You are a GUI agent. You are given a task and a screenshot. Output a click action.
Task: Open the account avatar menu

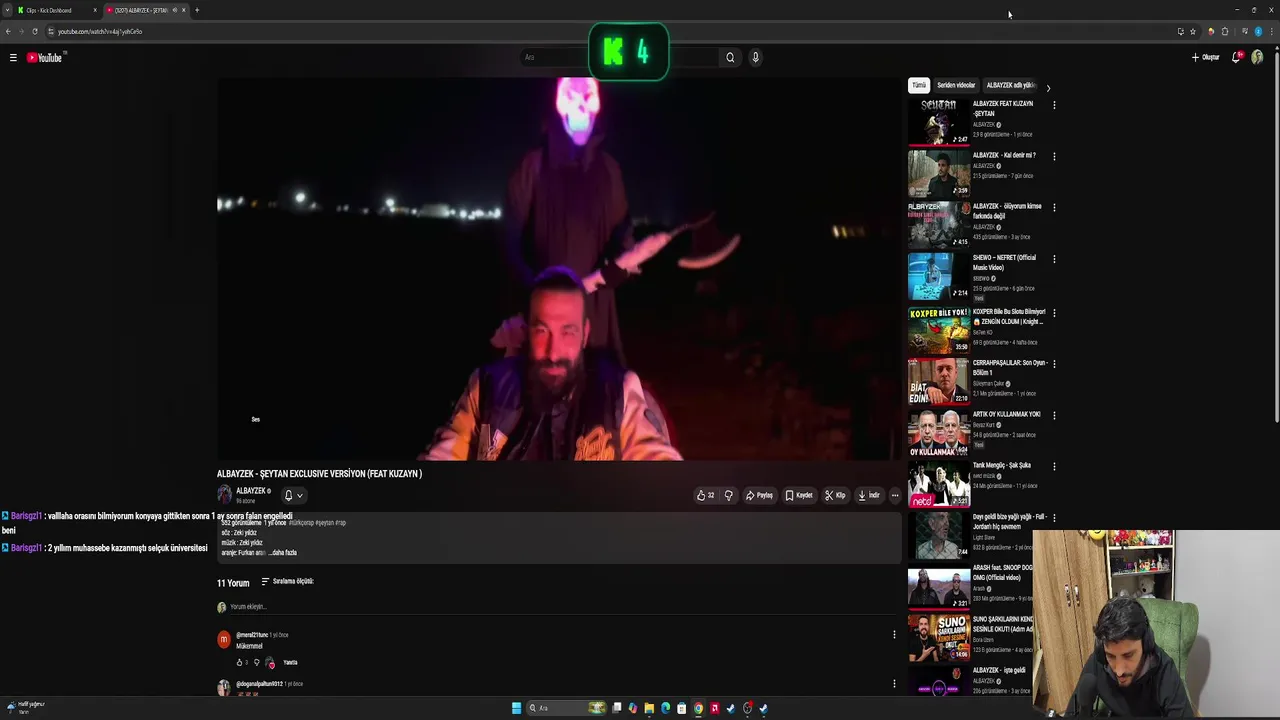pyautogui.click(x=1258, y=58)
